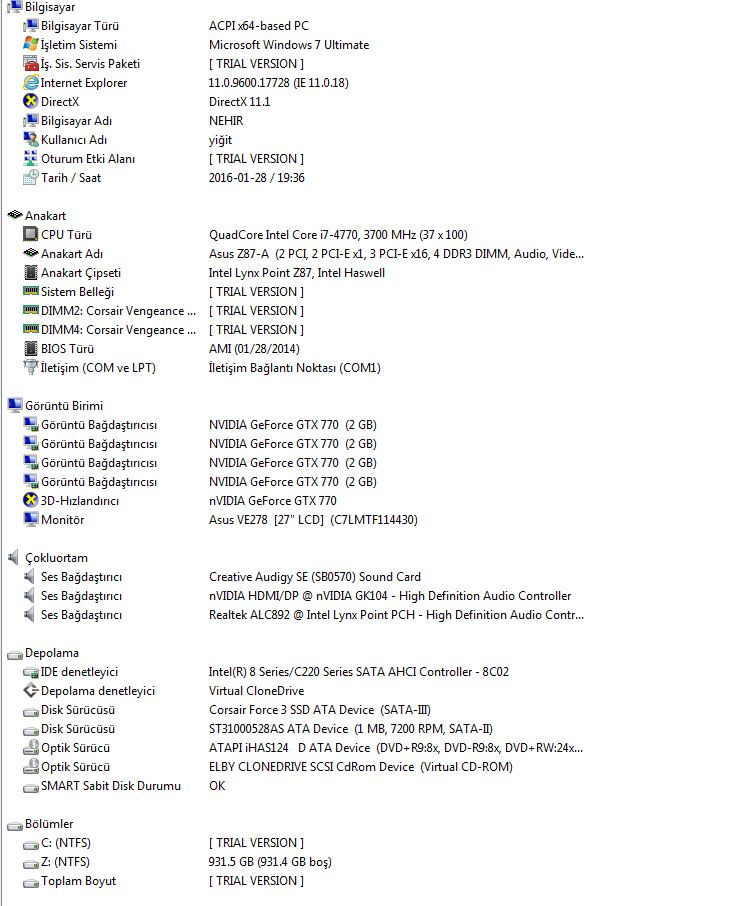Click the Z: (NTFS) partition row
Screen dimensions: 746x906
64,862
